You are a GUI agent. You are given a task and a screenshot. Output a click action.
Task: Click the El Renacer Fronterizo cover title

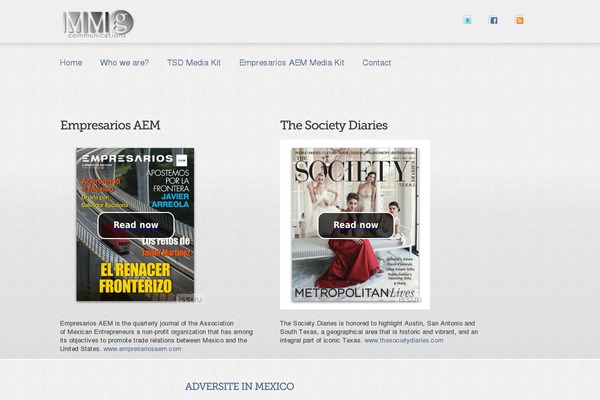(x=135, y=278)
